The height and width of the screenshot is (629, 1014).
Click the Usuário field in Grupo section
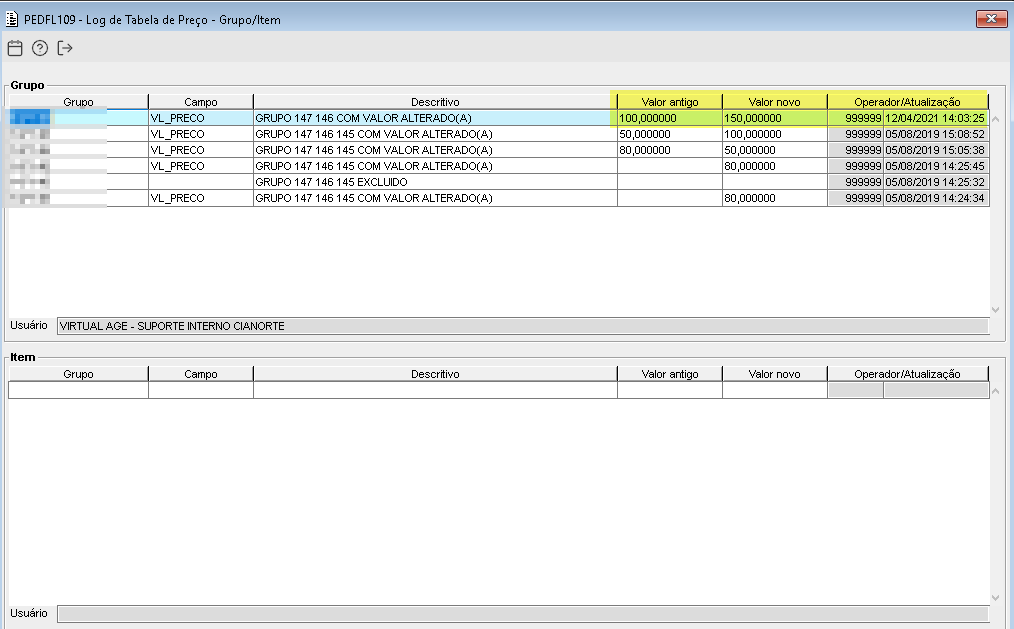[523, 326]
